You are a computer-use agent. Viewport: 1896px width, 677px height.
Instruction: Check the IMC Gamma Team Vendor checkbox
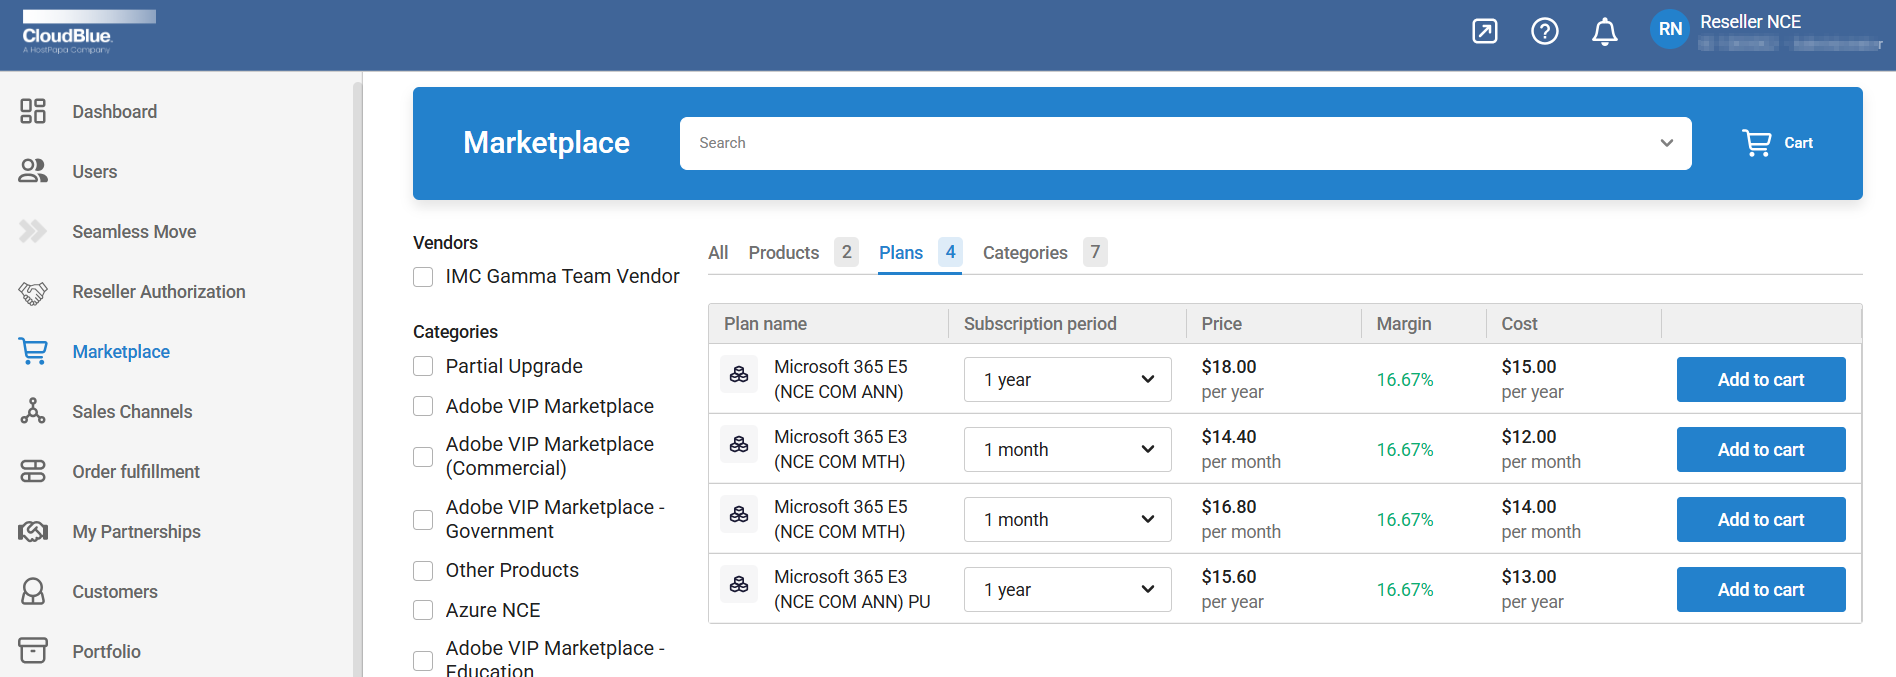pos(423,277)
